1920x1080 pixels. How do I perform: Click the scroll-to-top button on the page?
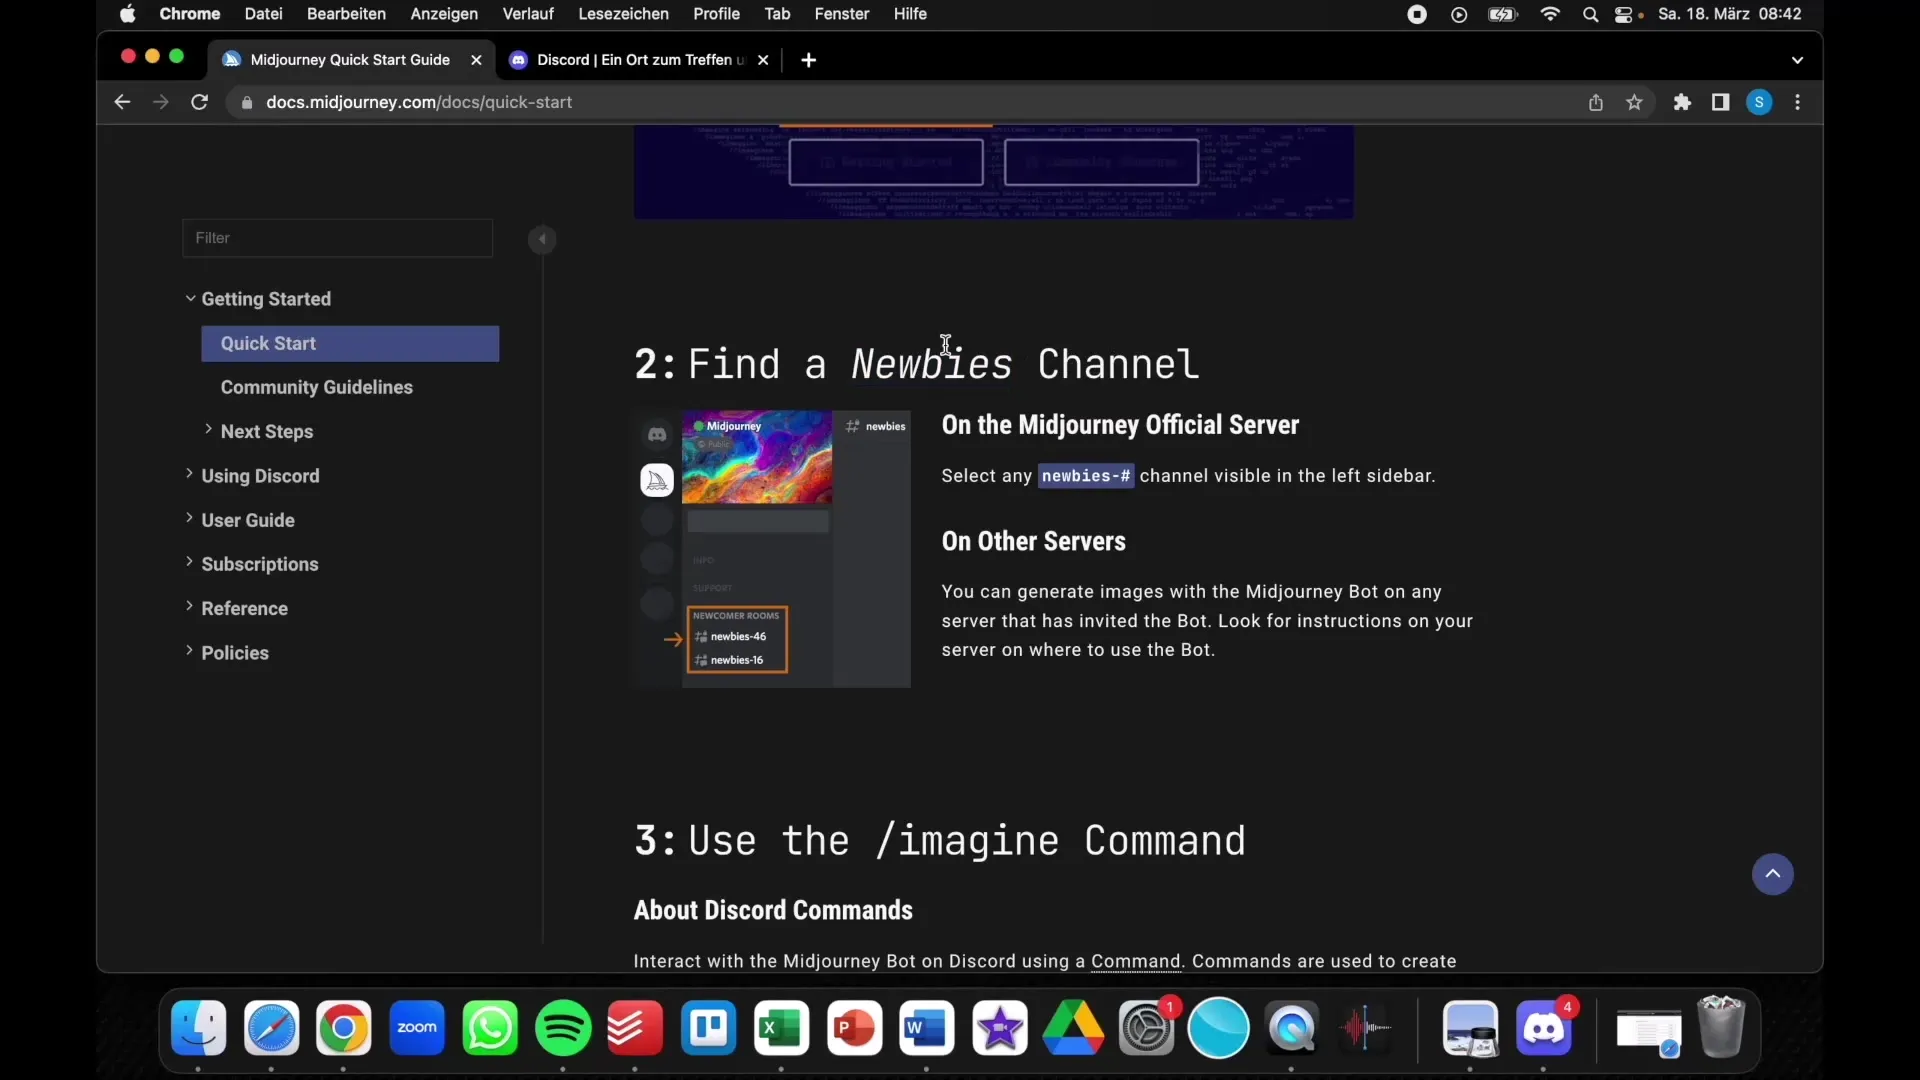pyautogui.click(x=1774, y=873)
